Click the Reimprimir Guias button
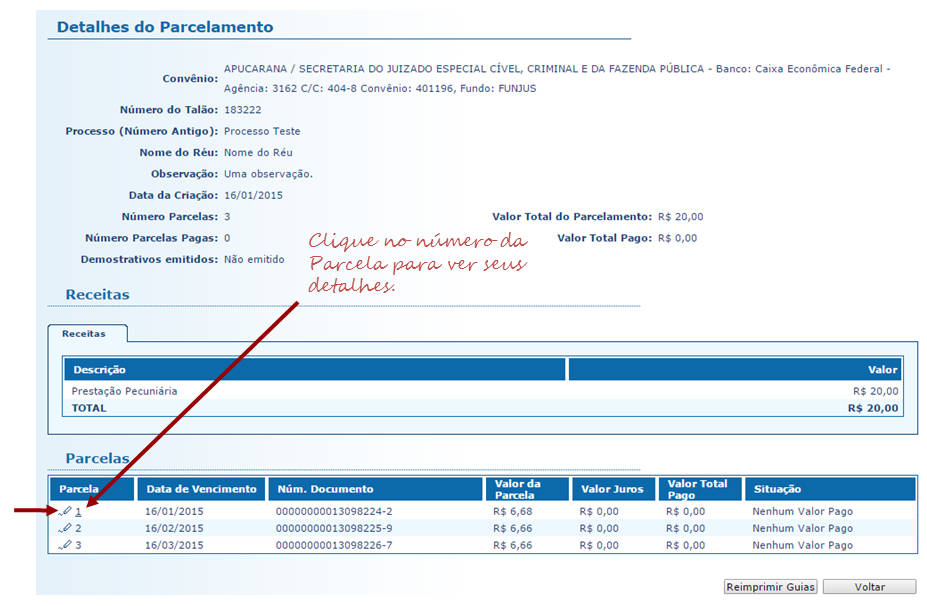927x606 pixels. (x=770, y=586)
